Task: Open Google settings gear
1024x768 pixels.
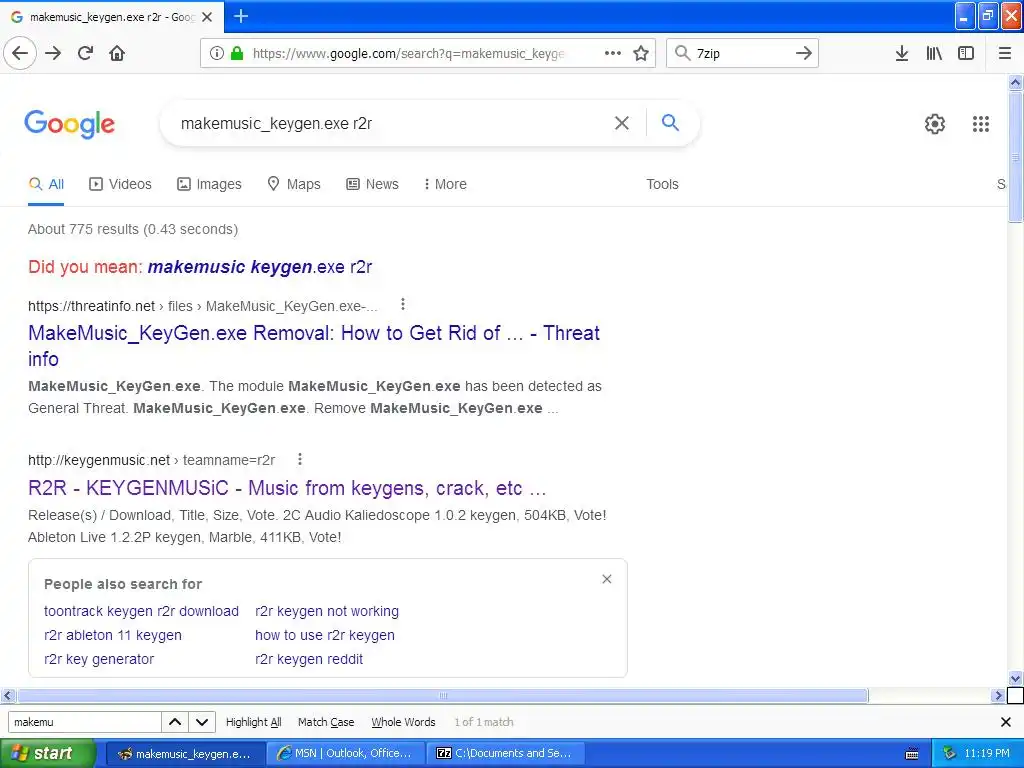Action: coord(935,123)
